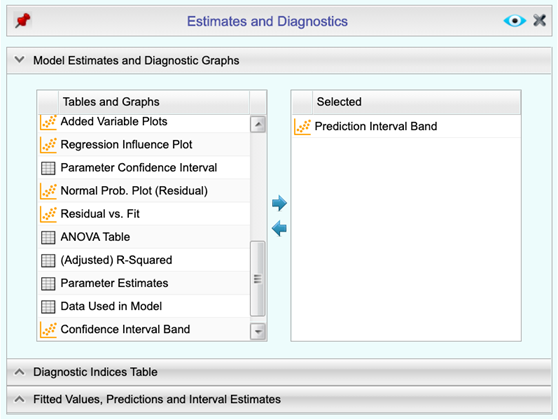Click the scroll up arrow button
Image resolution: width=558 pixels, height=420 pixels.
(x=258, y=125)
